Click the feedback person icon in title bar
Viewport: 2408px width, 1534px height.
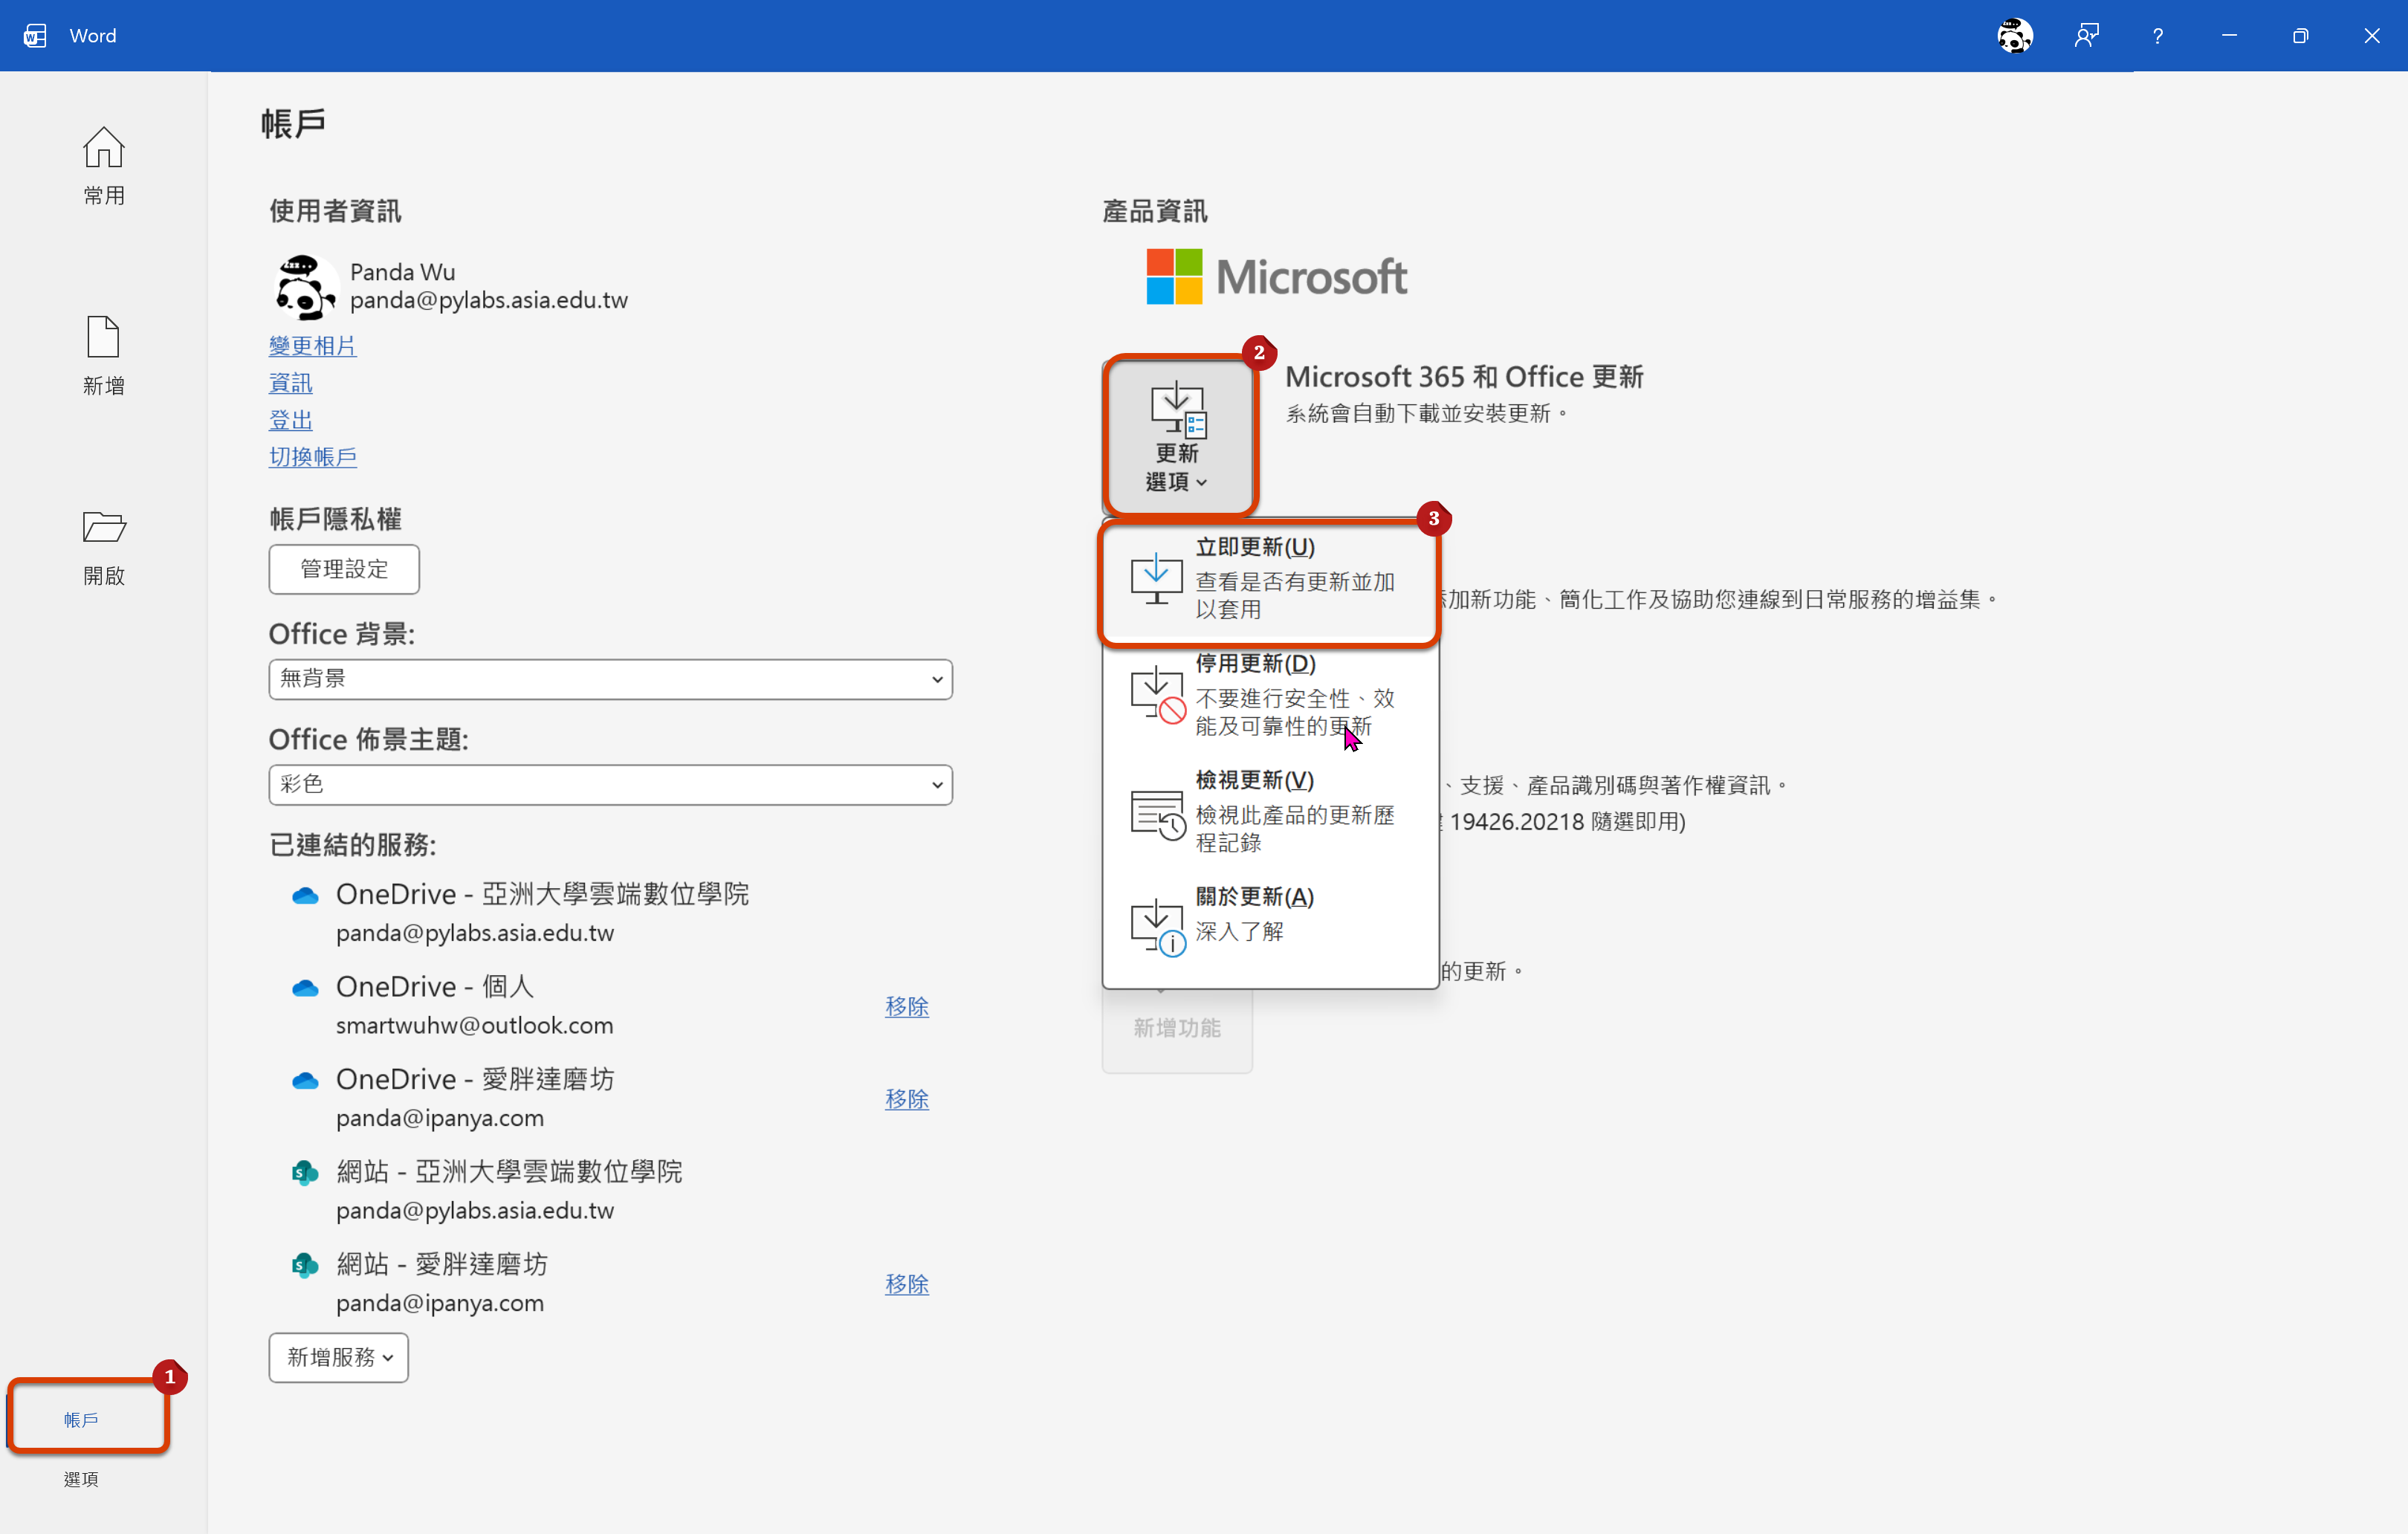click(x=2086, y=36)
